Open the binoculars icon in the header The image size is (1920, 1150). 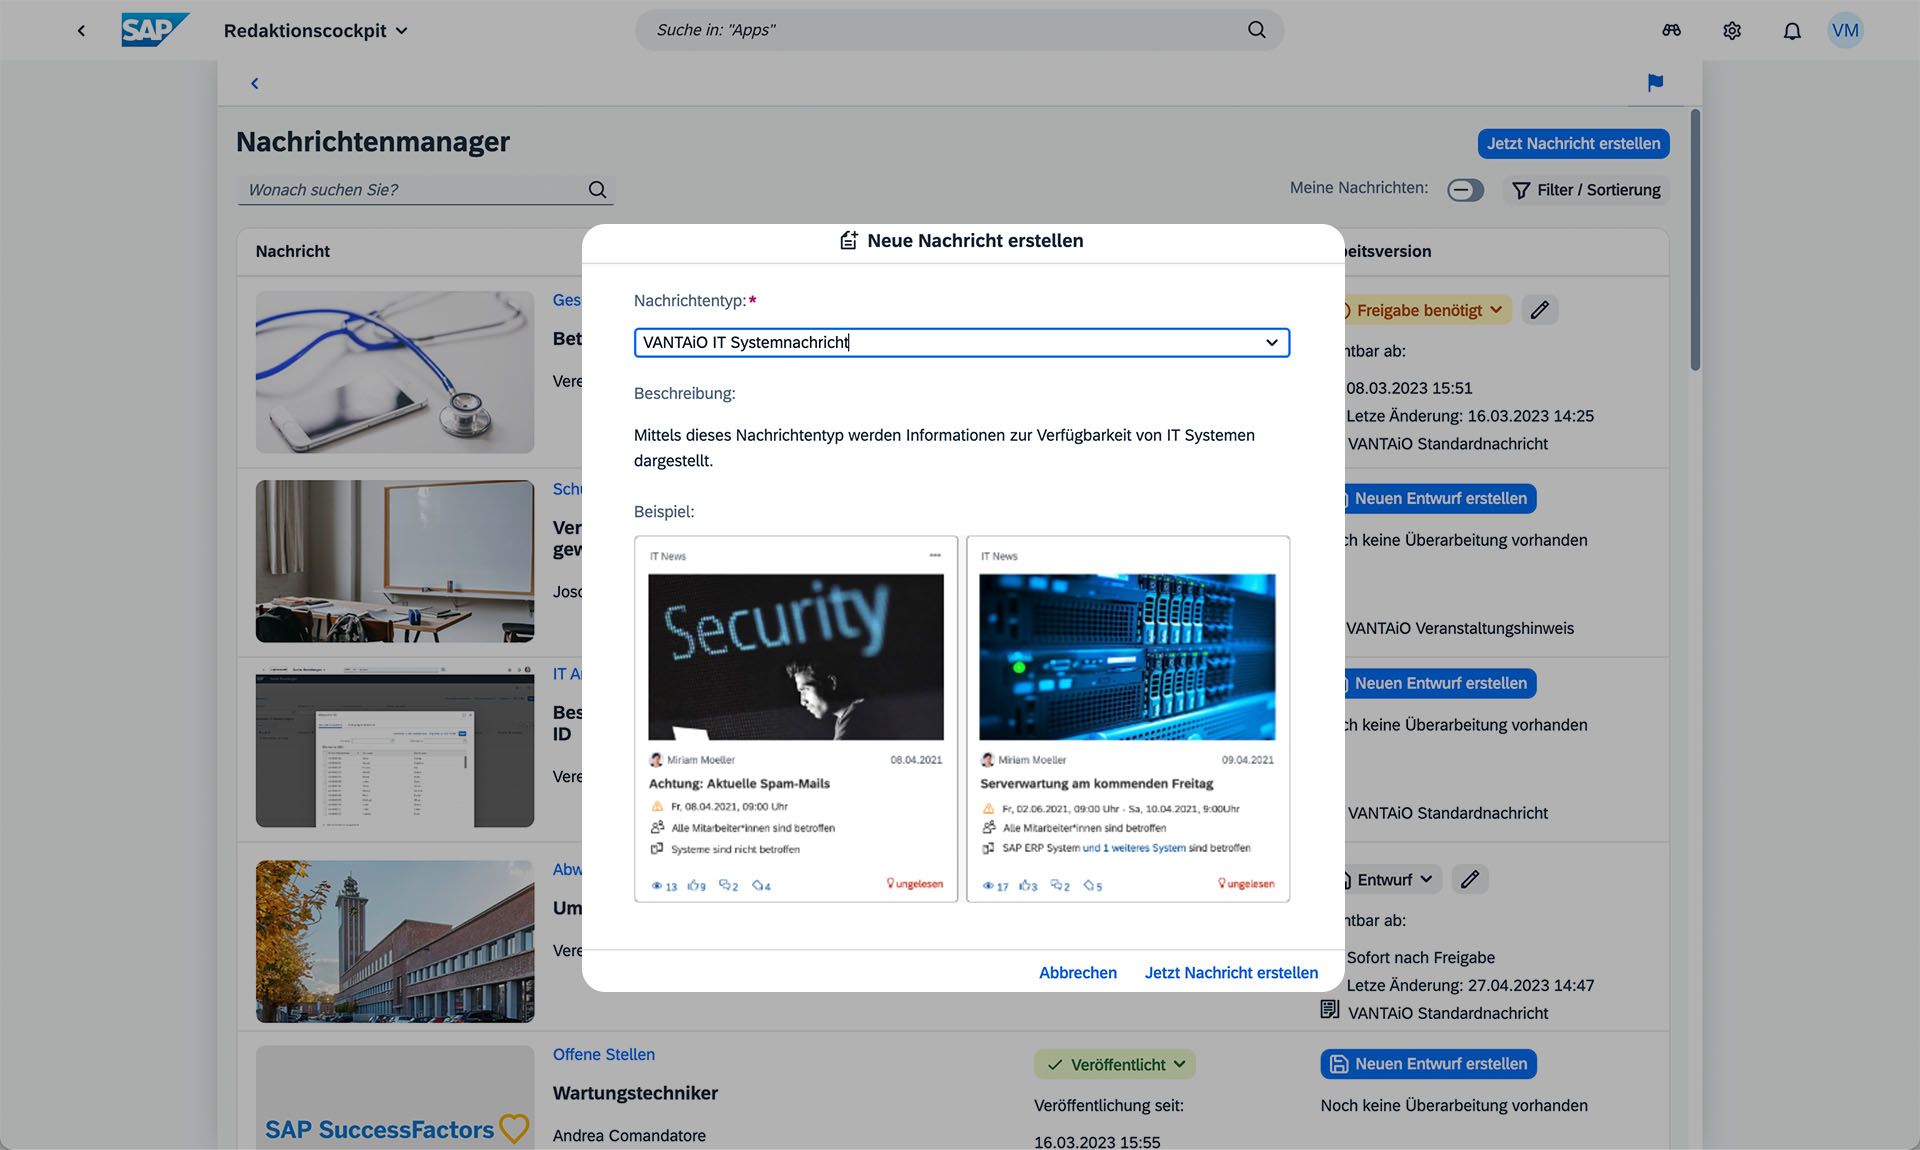click(1671, 31)
